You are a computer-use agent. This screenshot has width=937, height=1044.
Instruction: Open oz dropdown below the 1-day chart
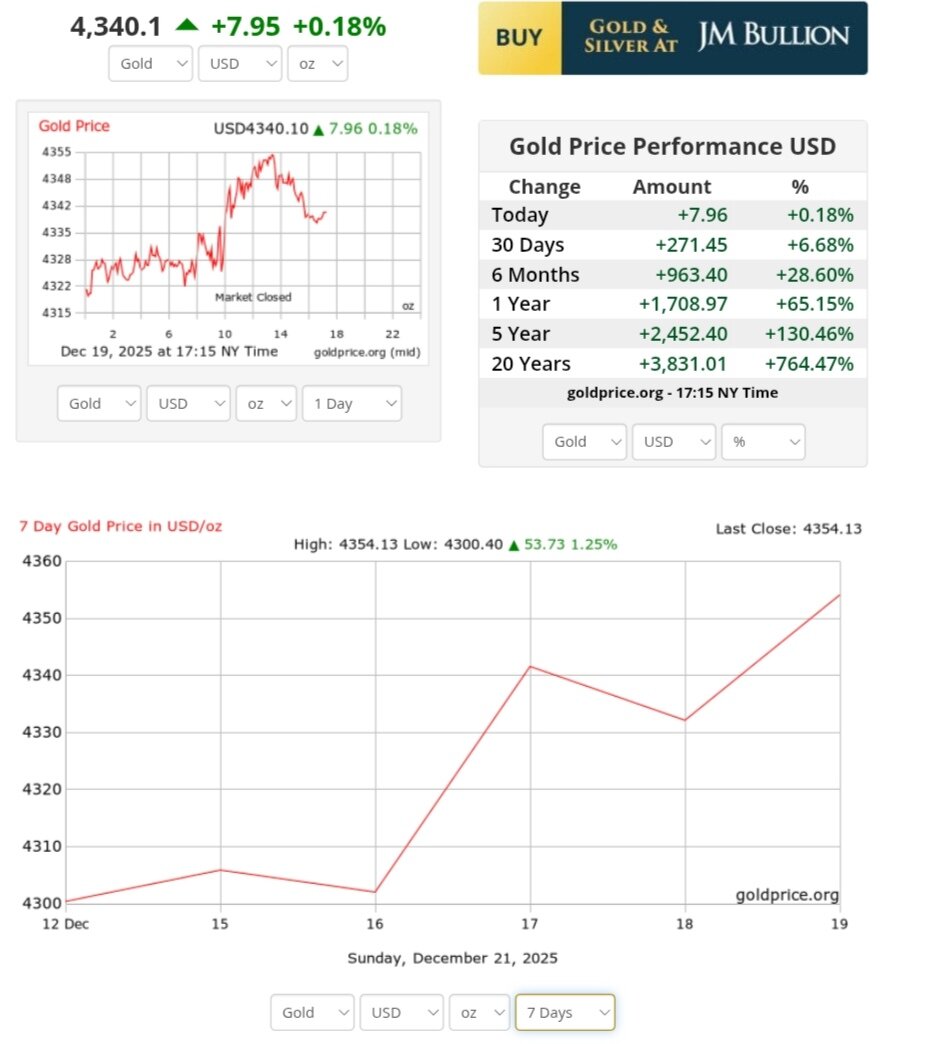[x=266, y=404]
